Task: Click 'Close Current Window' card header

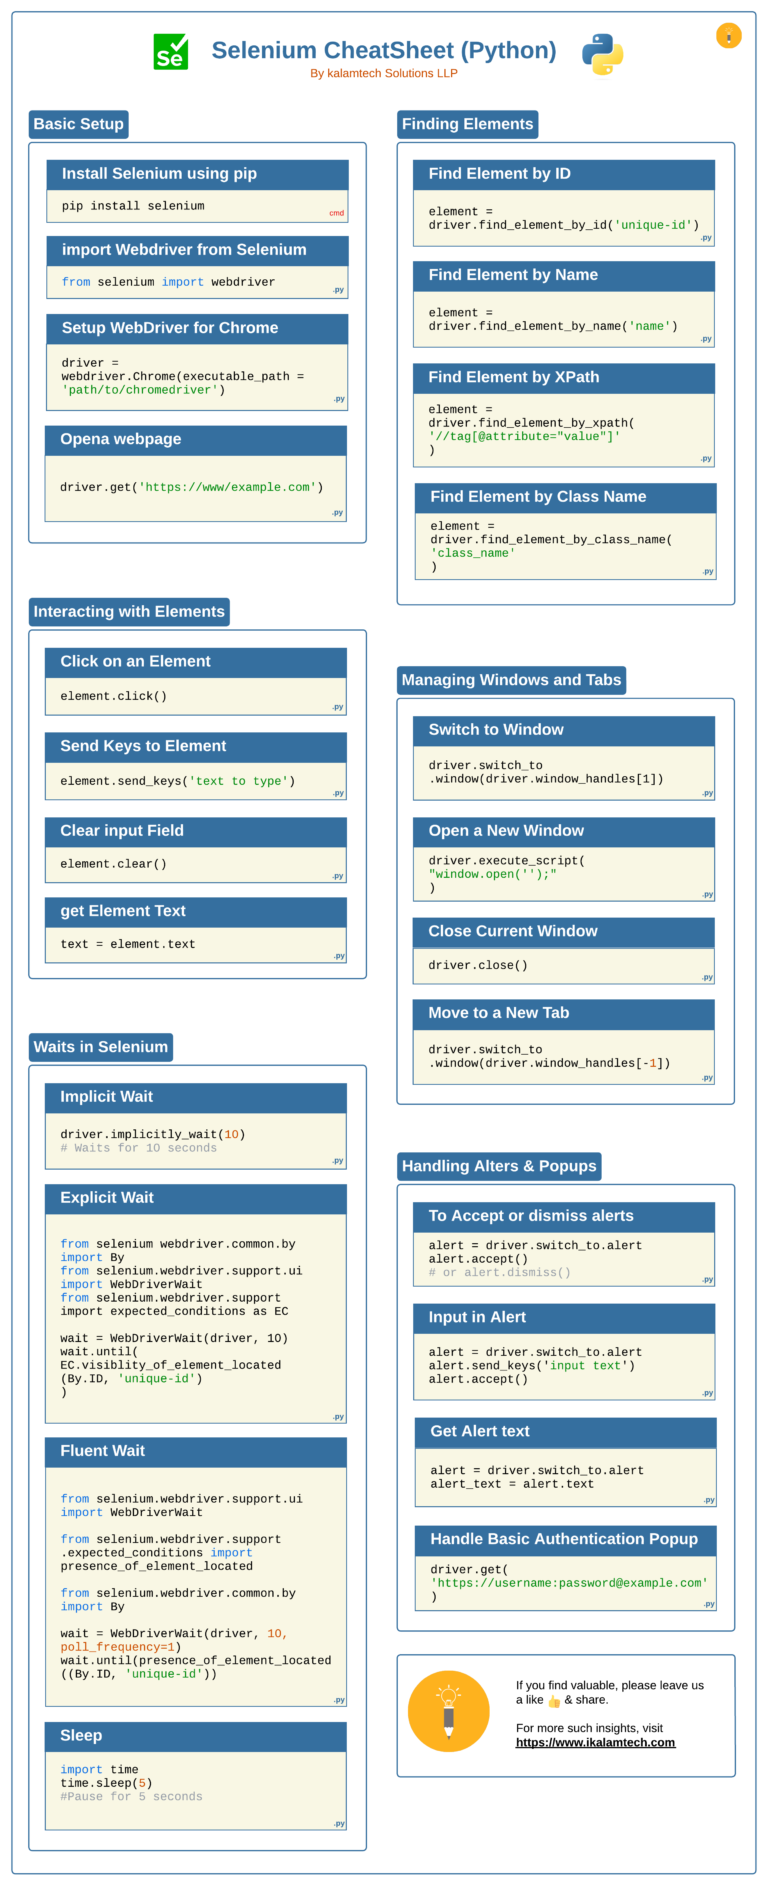Action: (x=565, y=932)
